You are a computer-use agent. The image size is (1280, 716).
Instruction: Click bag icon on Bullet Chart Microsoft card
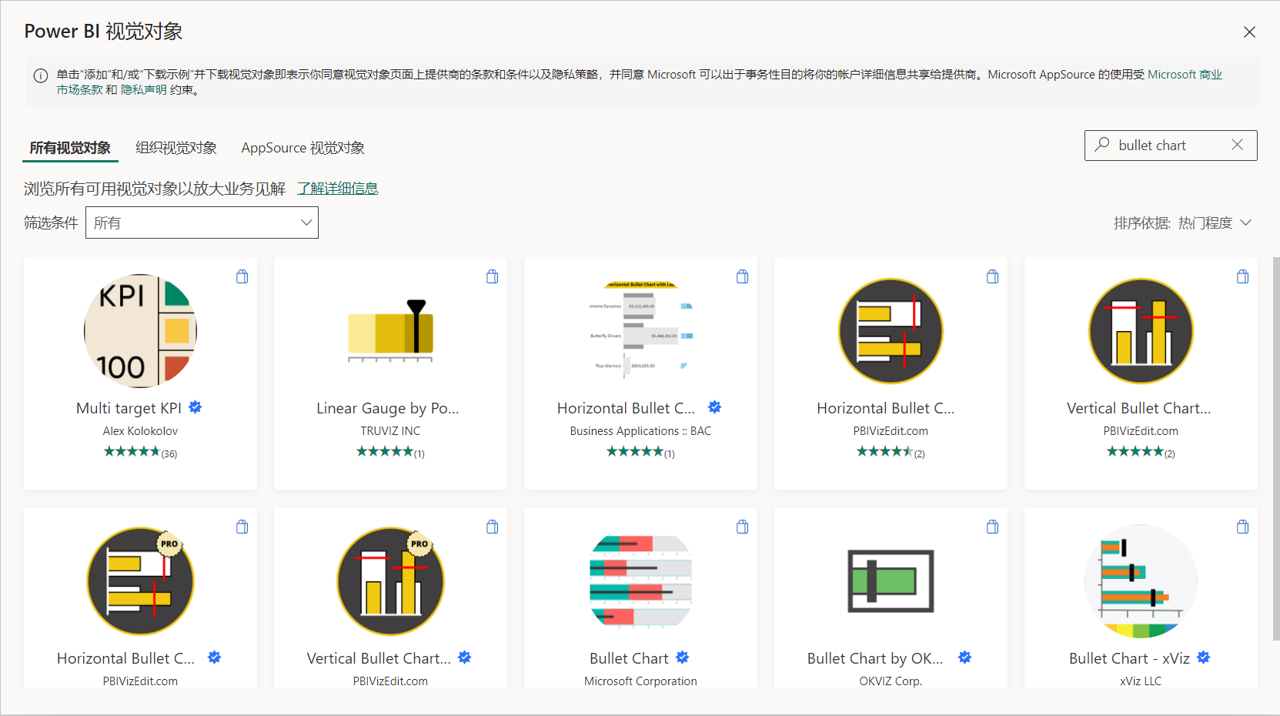pyautogui.click(x=742, y=526)
